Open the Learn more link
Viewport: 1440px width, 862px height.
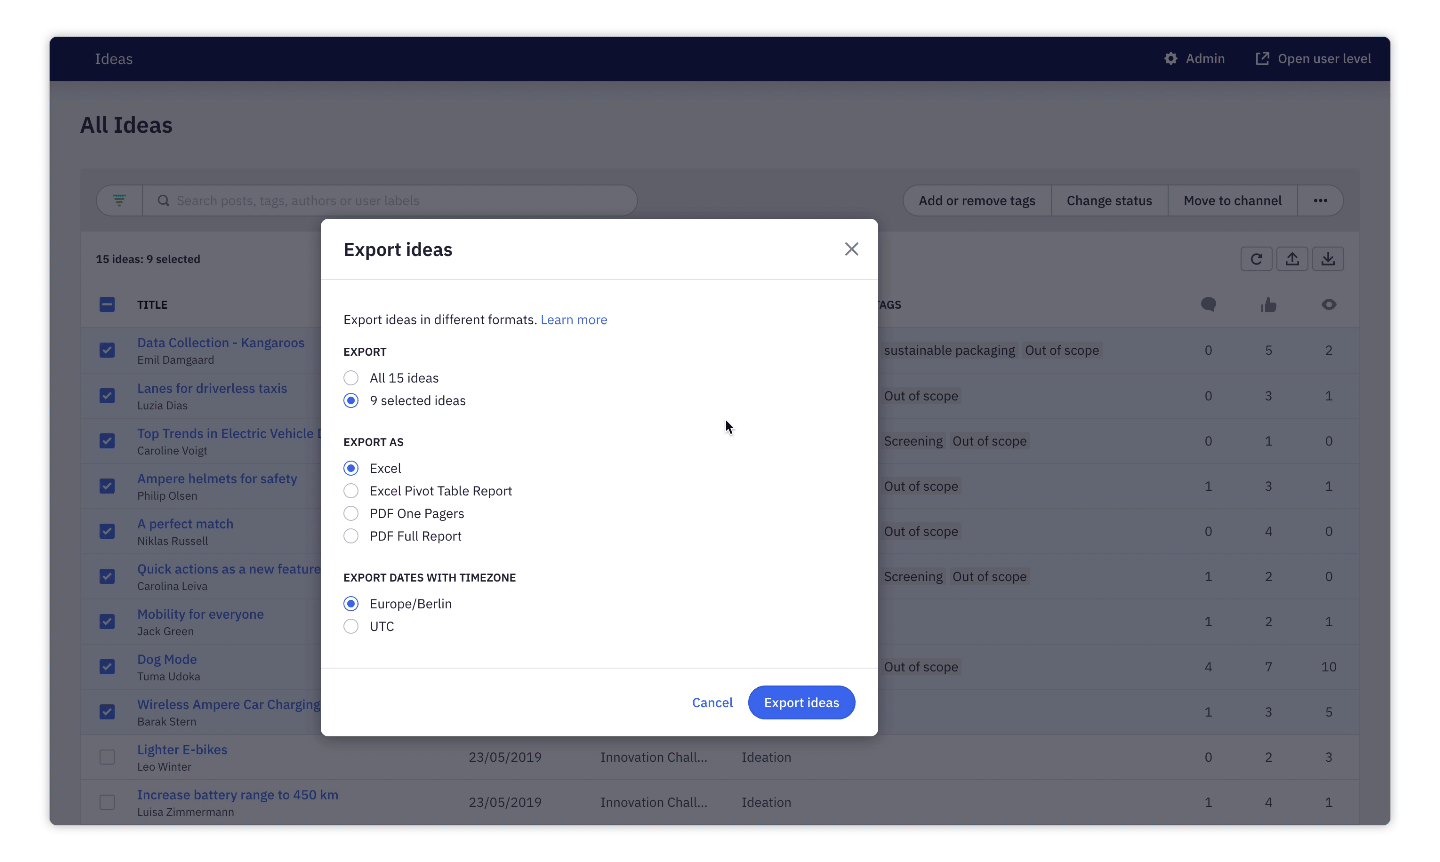[x=574, y=320]
